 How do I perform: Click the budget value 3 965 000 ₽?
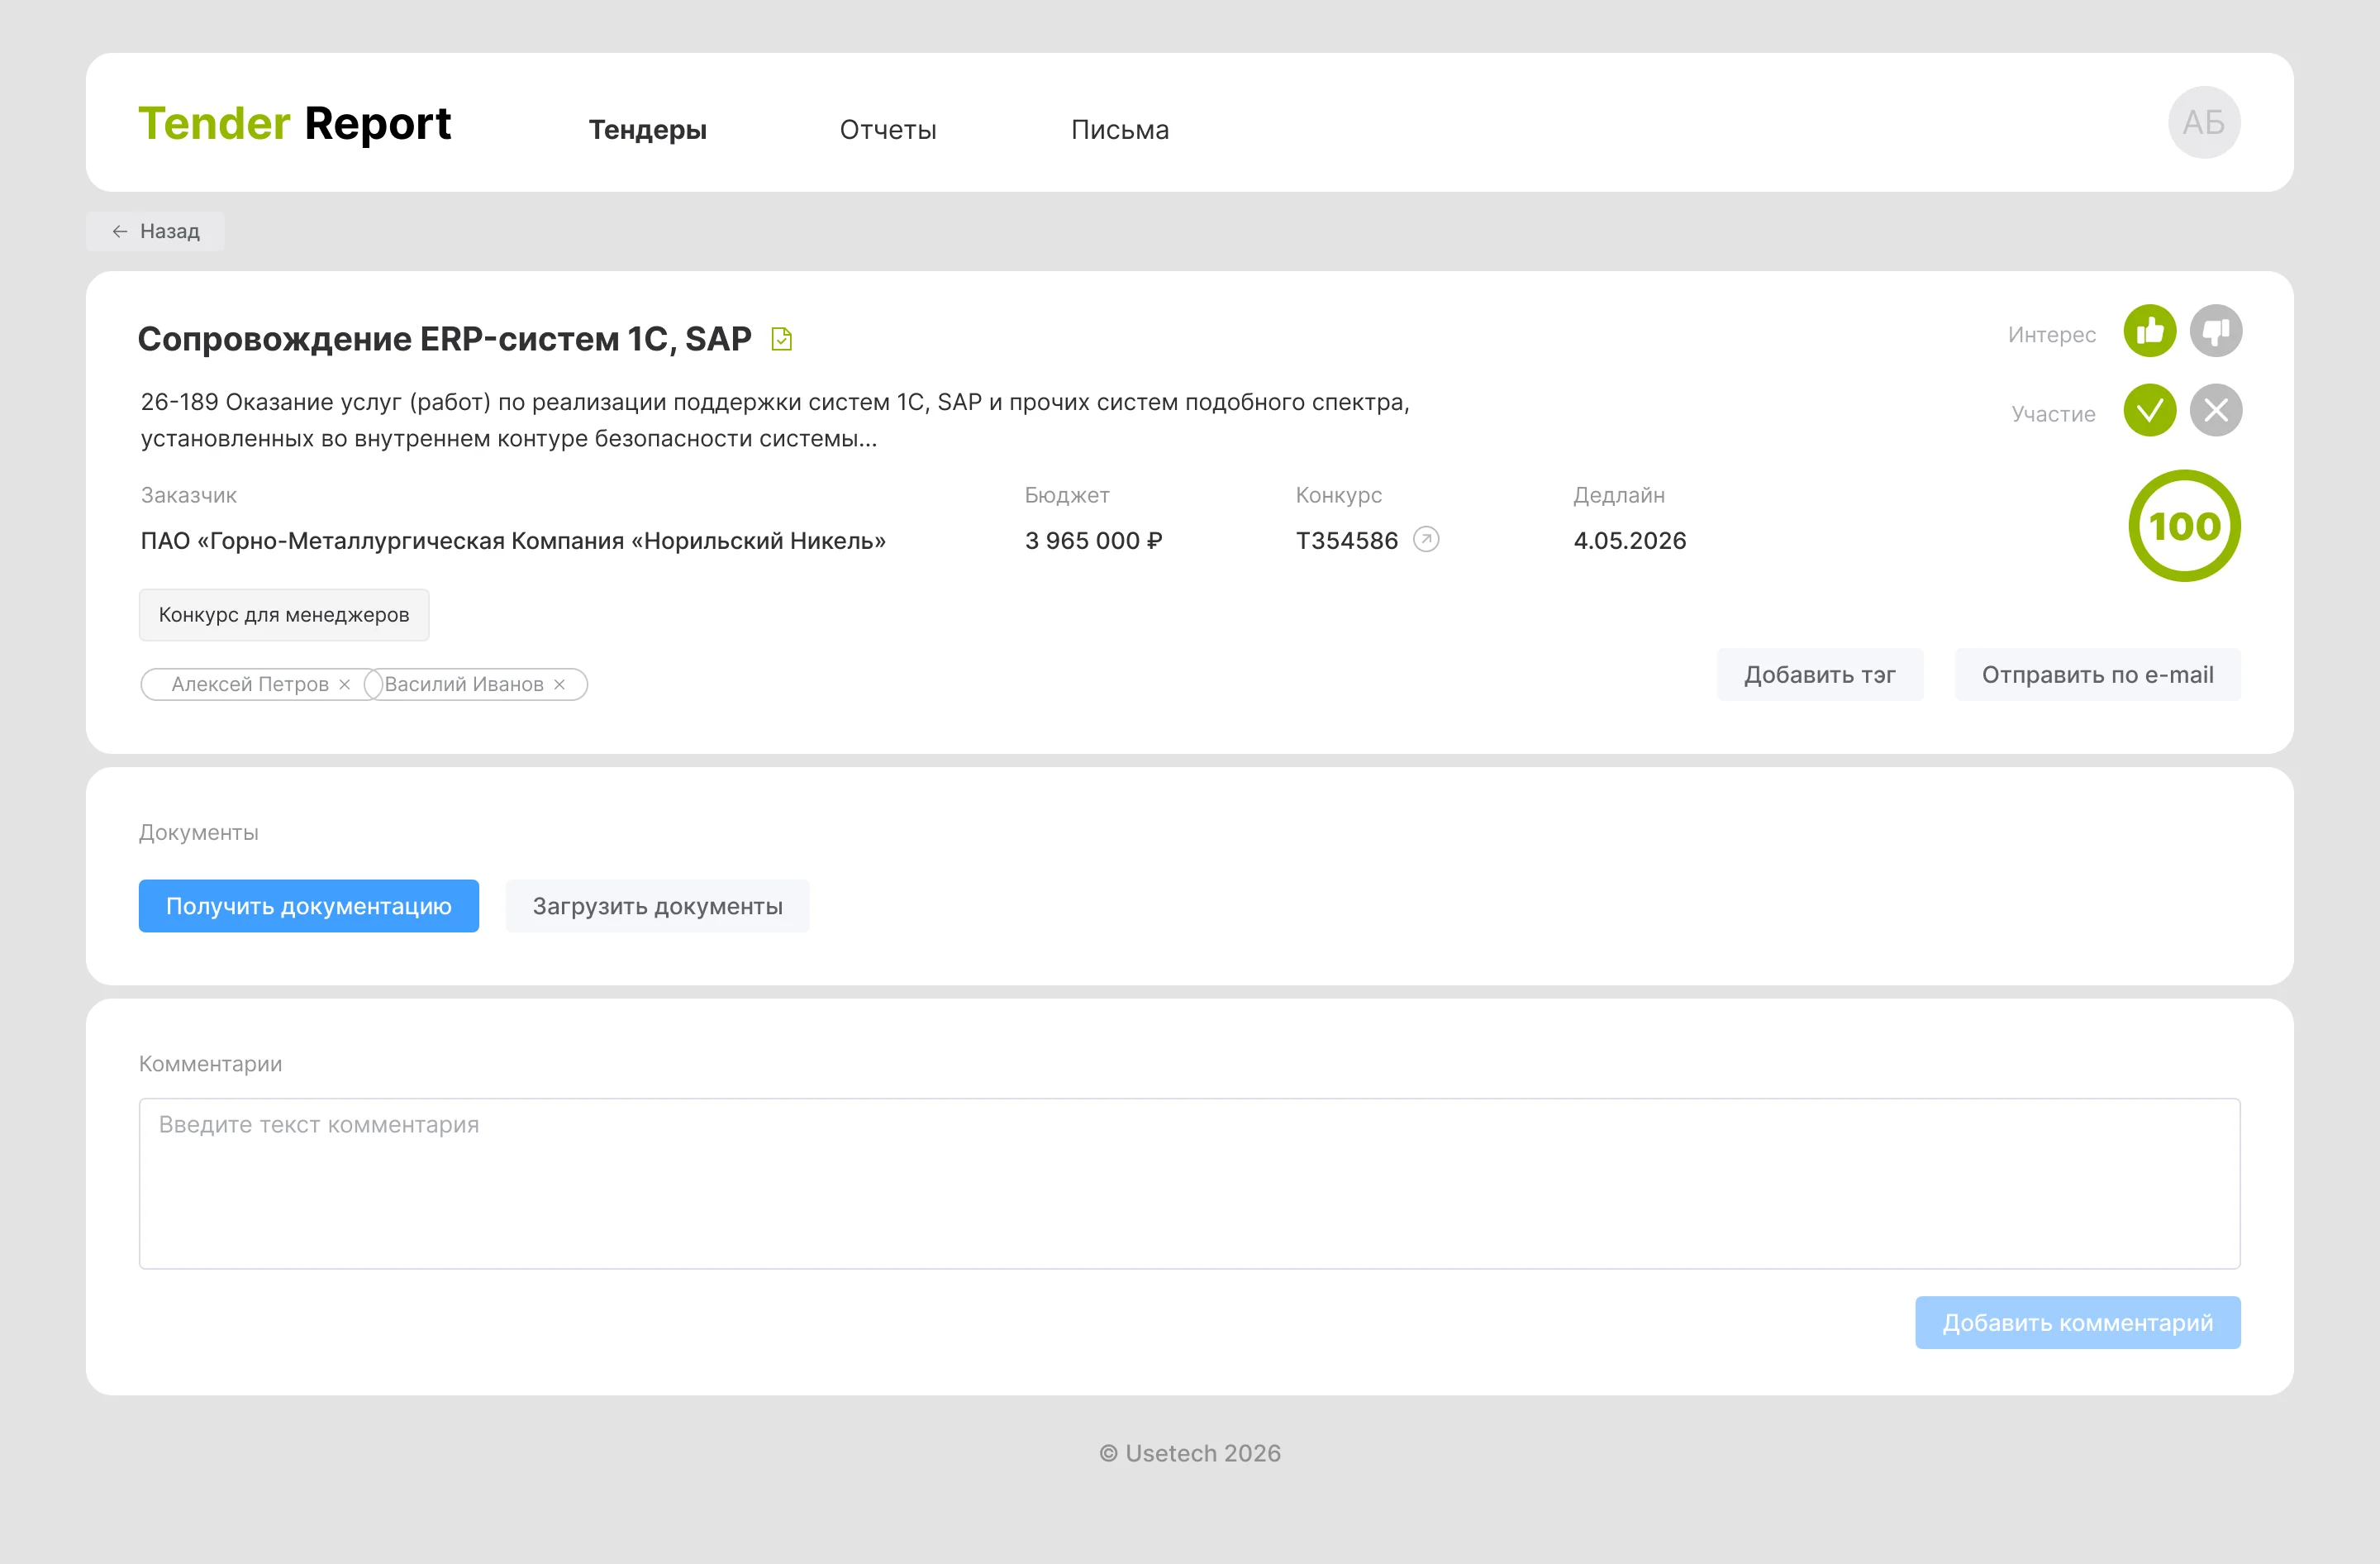coord(1093,541)
